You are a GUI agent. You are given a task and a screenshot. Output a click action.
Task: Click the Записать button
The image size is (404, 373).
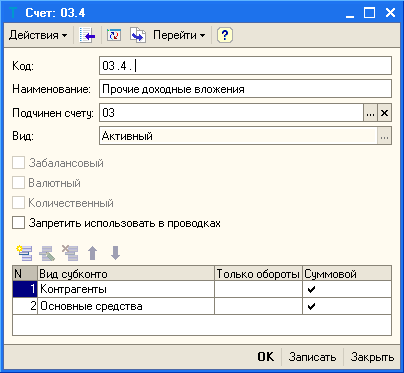[312, 357]
